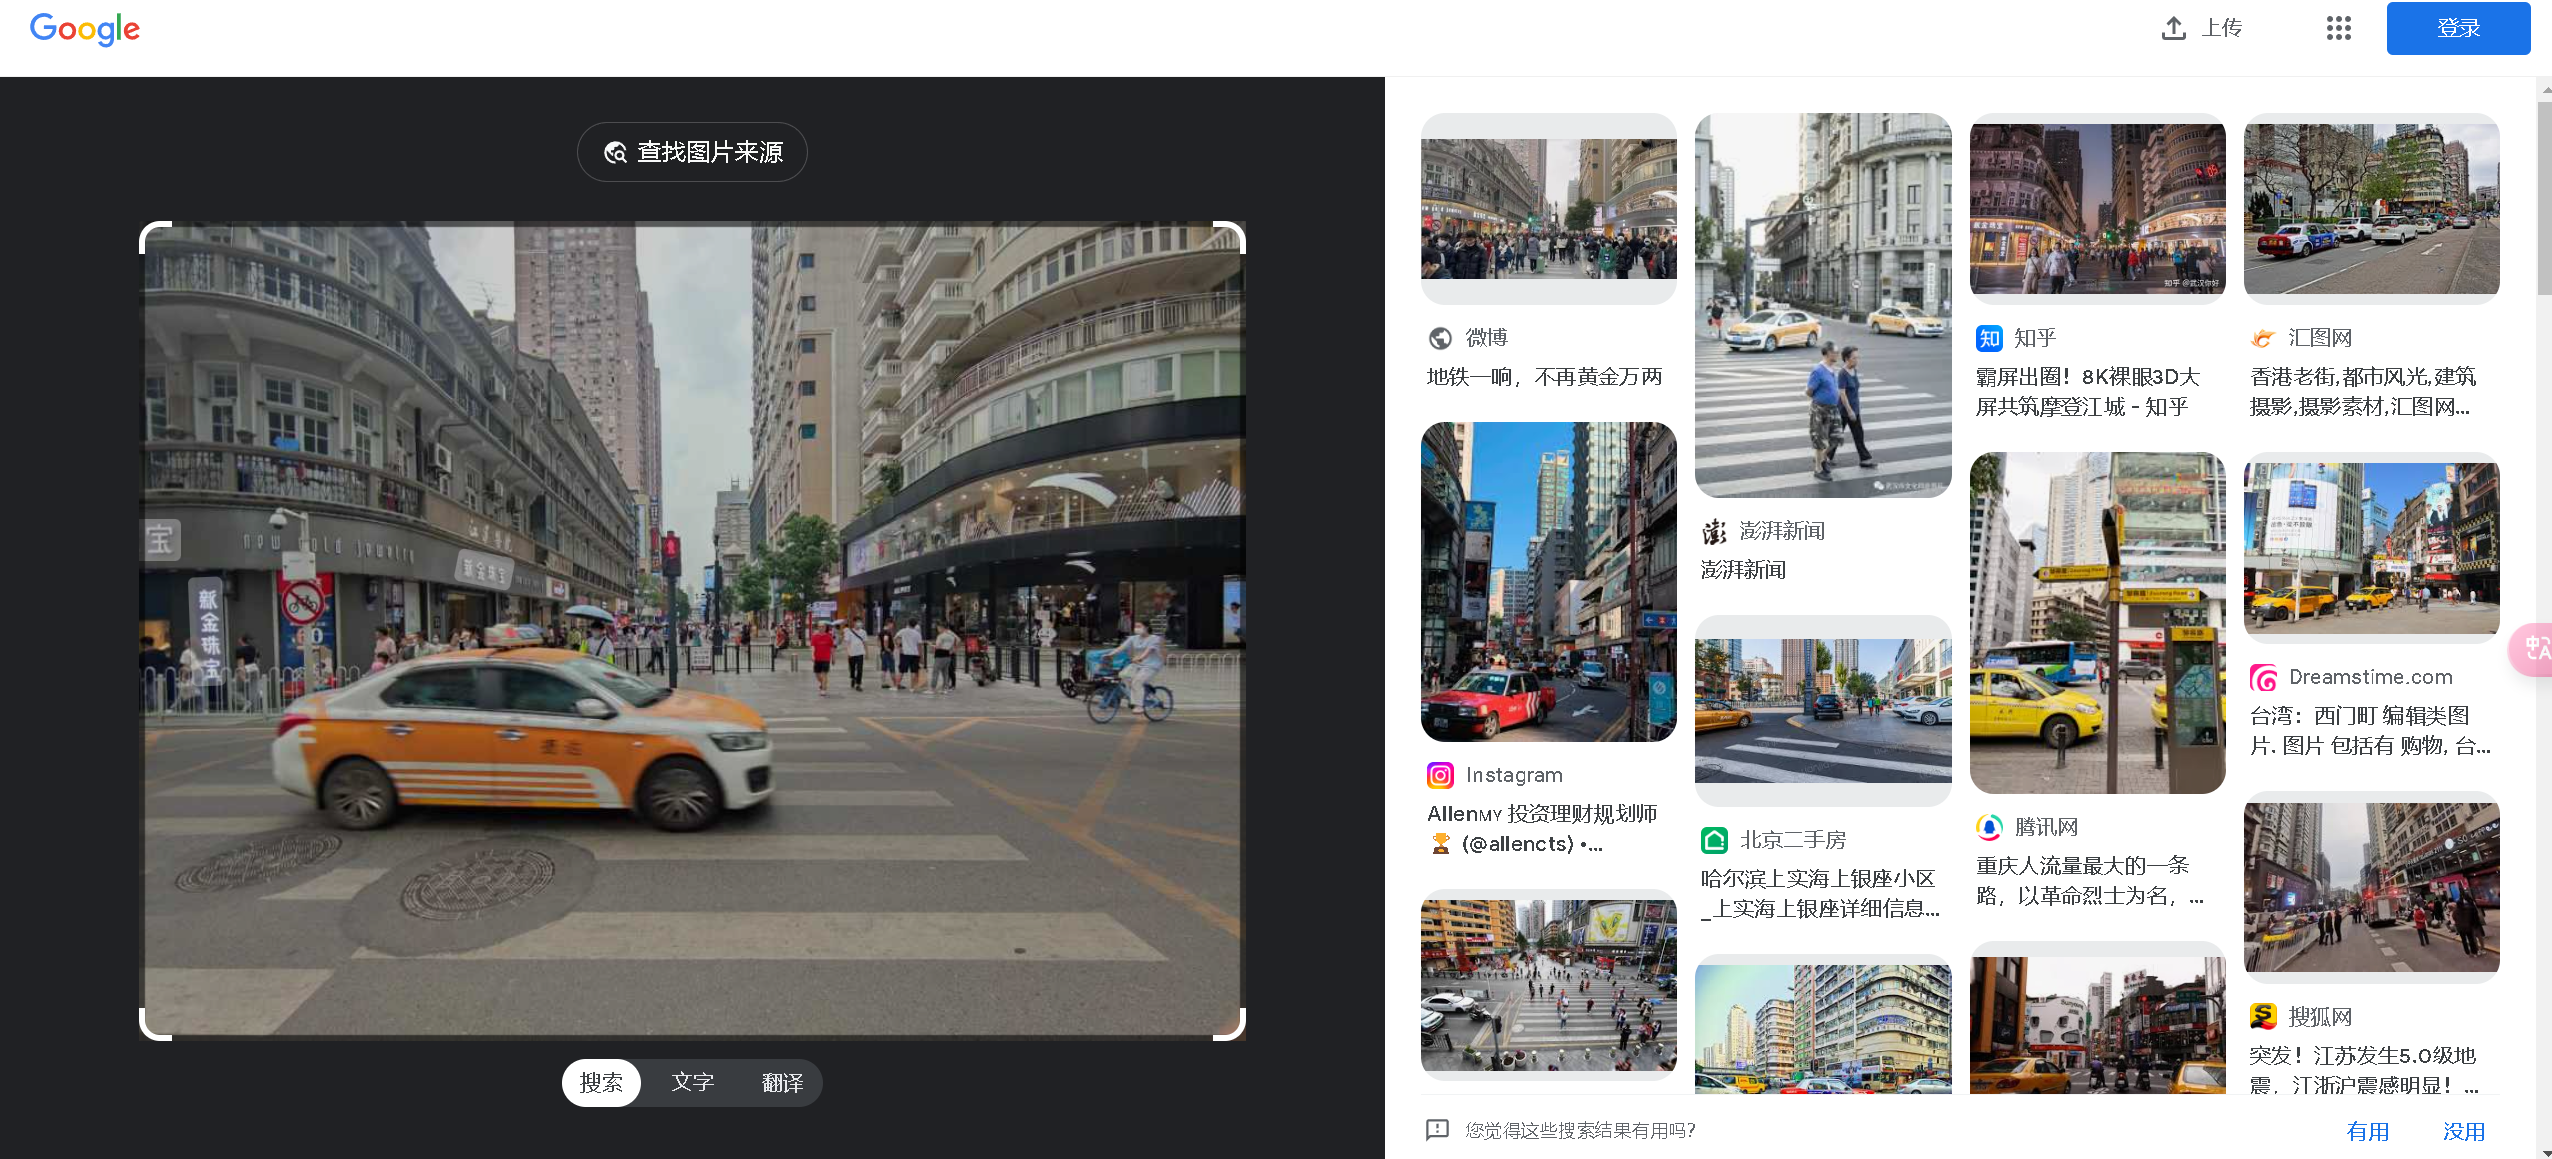Click 有用 (useful) feedback link

2367,1131
